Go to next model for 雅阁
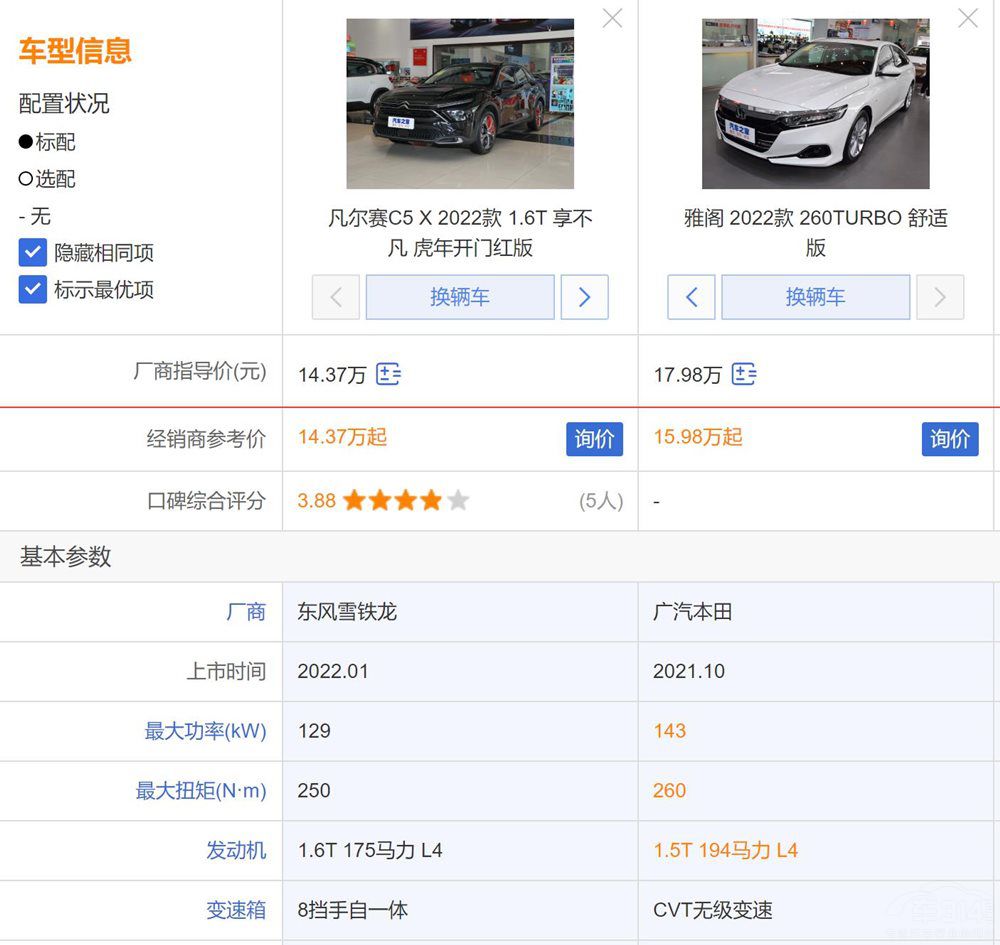Screen dimensions: 1000x945 pos(940,297)
